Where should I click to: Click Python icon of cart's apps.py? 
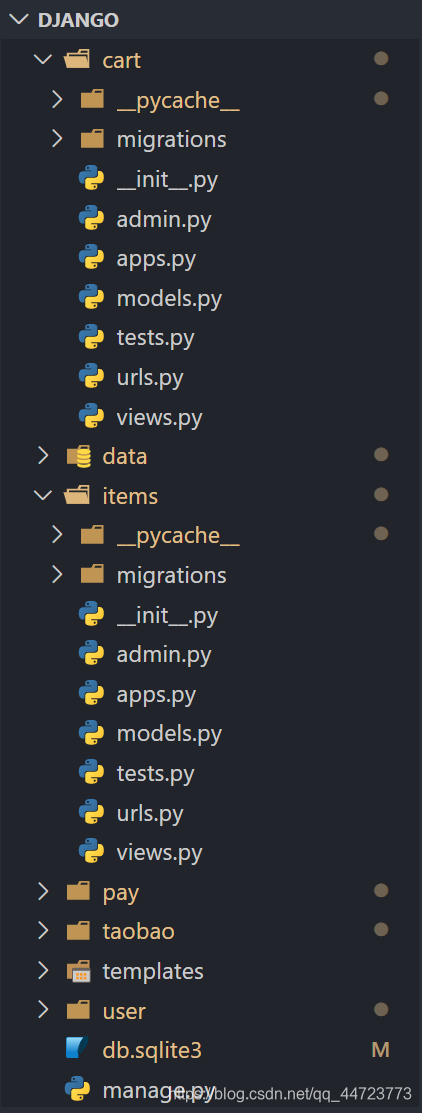(92, 258)
